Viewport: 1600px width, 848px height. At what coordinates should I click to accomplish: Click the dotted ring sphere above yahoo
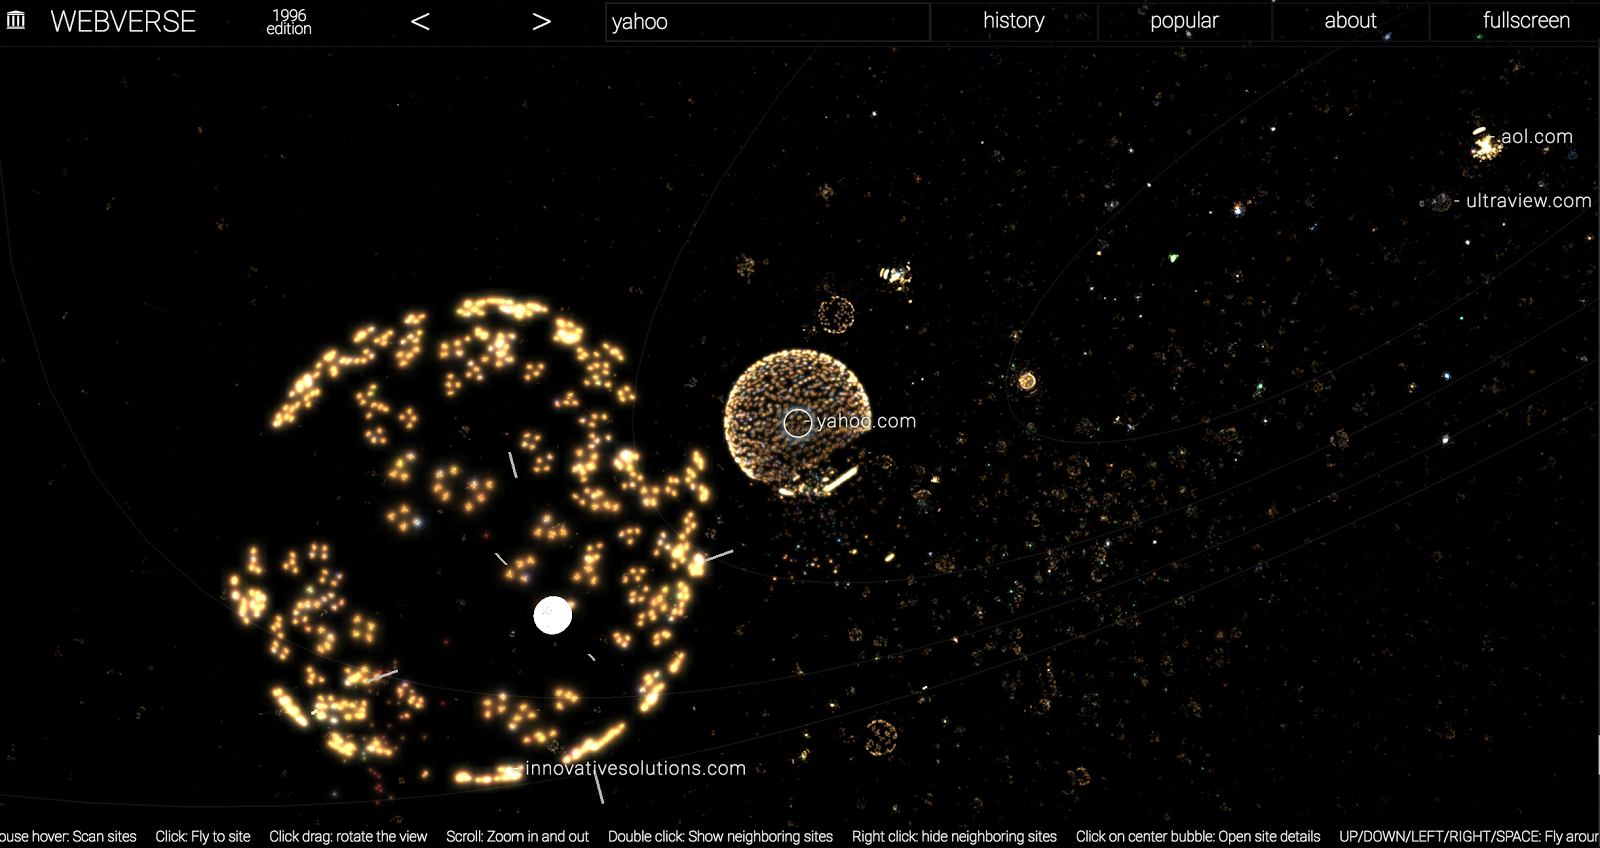(836, 315)
